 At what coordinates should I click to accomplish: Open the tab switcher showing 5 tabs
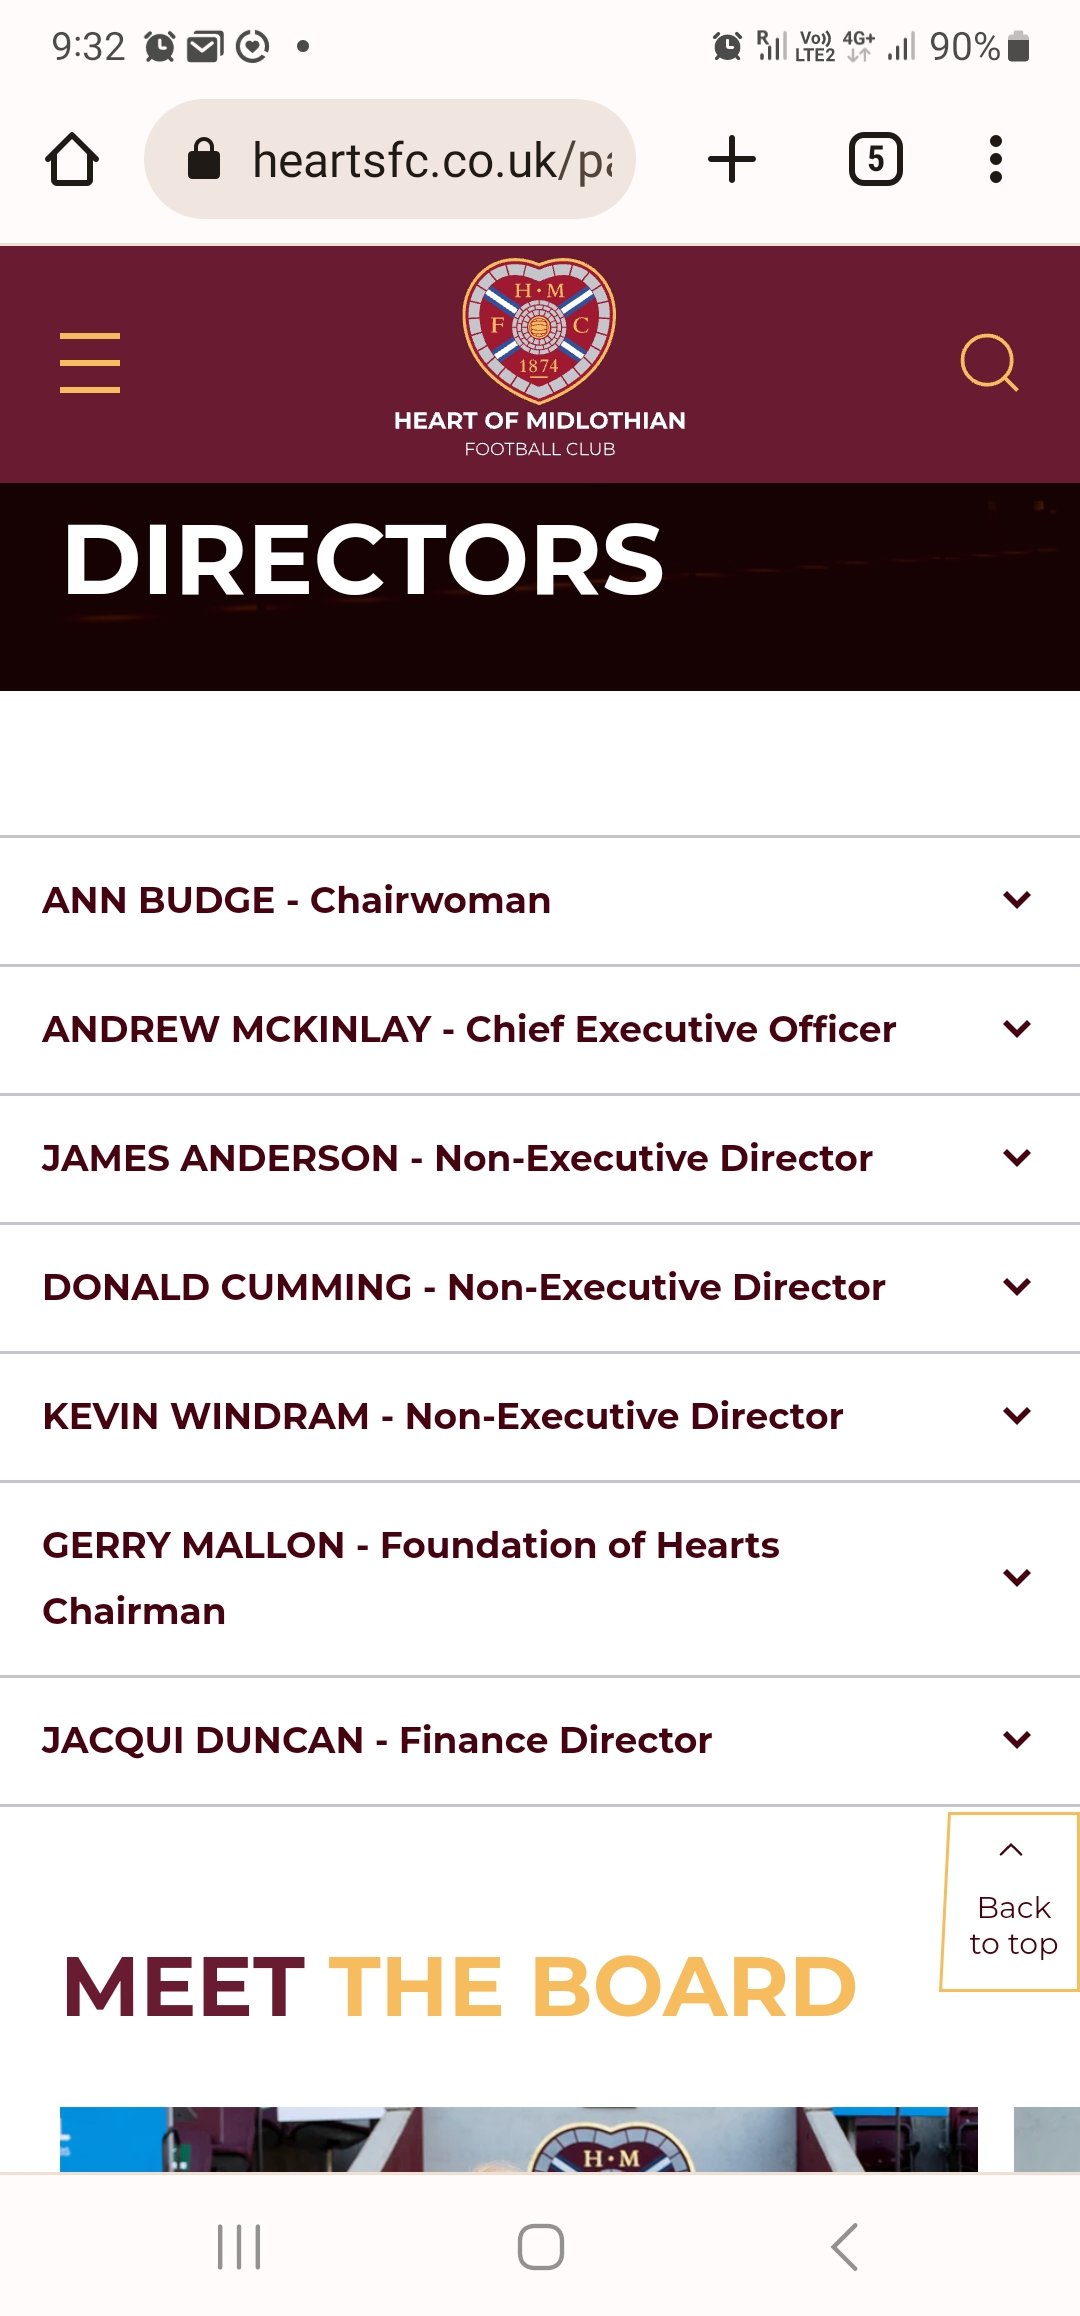pyautogui.click(x=875, y=160)
